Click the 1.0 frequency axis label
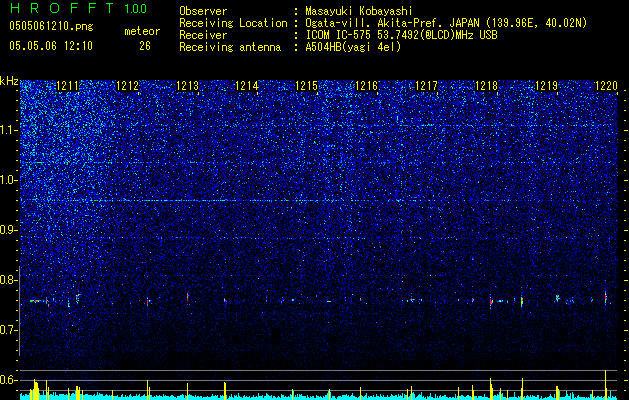The height and width of the screenshot is (400, 629). pyautogui.click(x=9, y=180)
